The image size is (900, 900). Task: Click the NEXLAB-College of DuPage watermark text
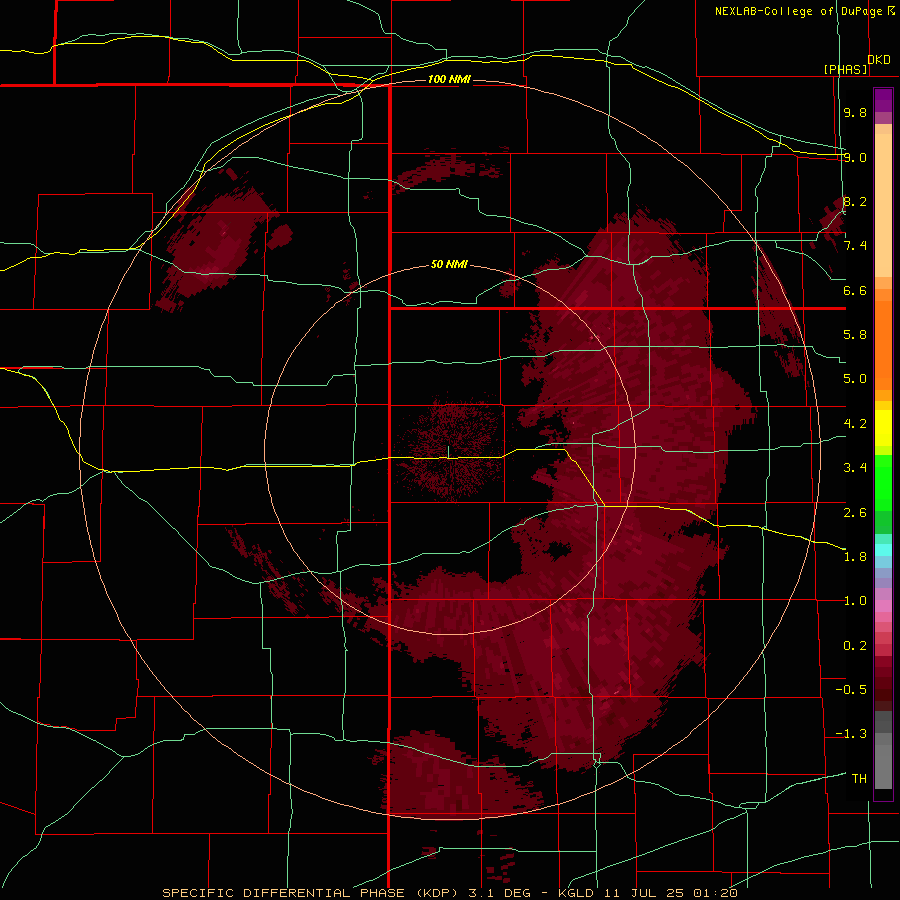(x=805, y=11)
